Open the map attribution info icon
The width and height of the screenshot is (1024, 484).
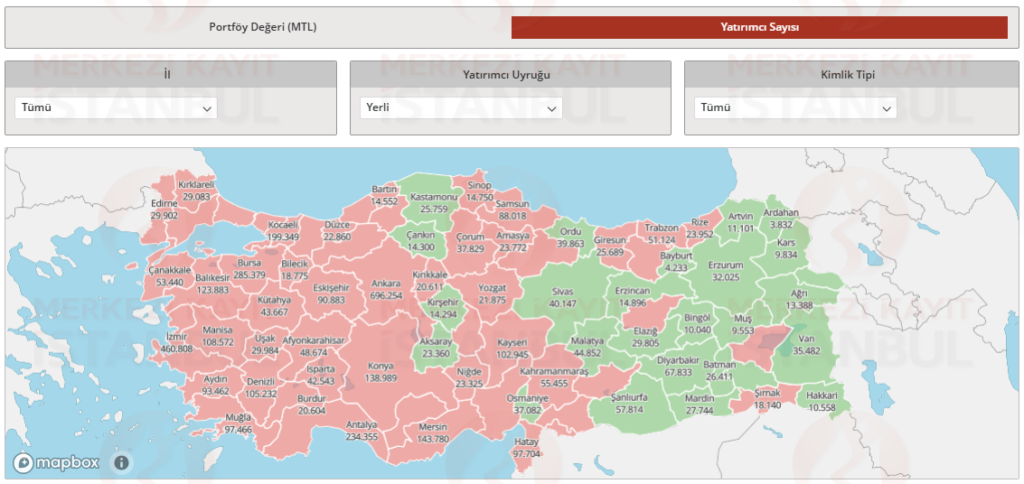tap(121, 463)
